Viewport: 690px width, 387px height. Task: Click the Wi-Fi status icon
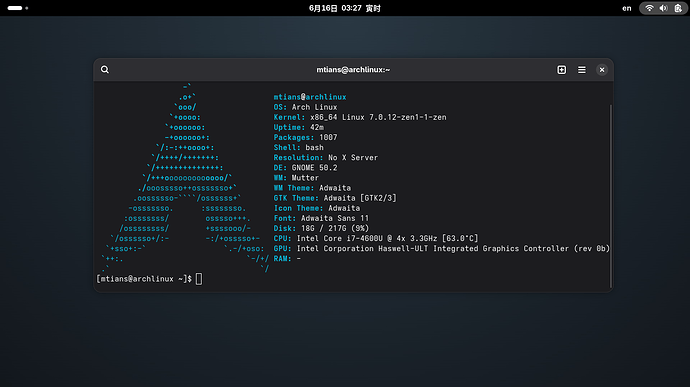pyautogui.click(x=649, y=8)
